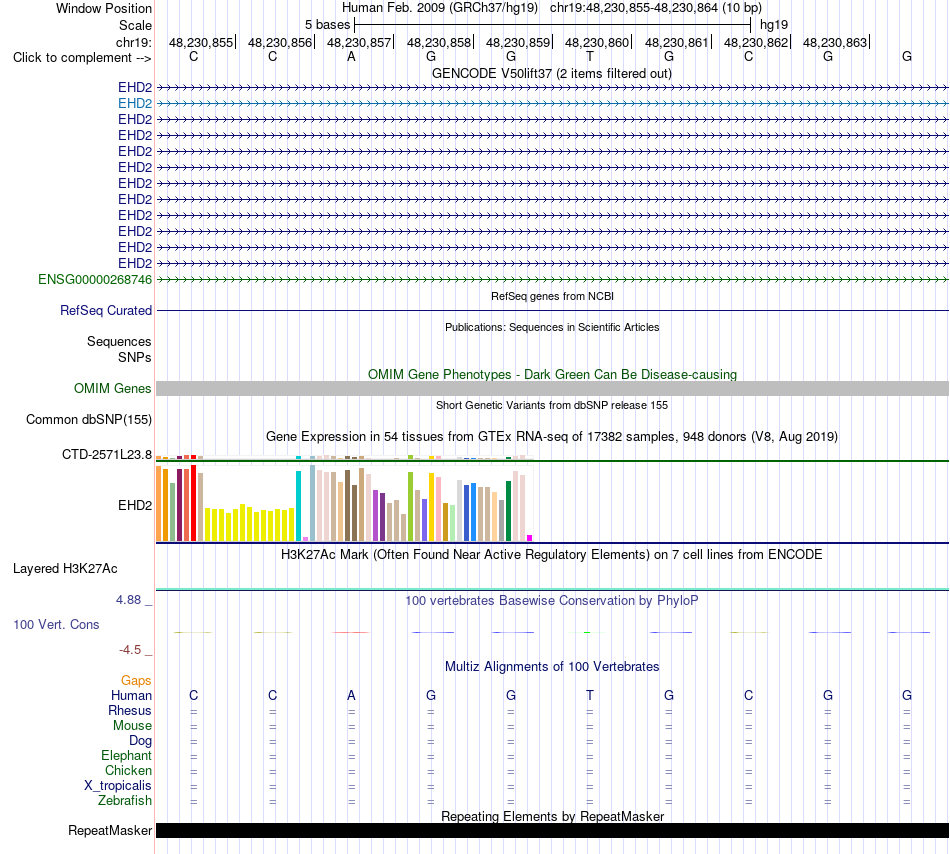The image size is (950, 854).
Task: Click T in the Human alignment row
Action: pos(590,695)
